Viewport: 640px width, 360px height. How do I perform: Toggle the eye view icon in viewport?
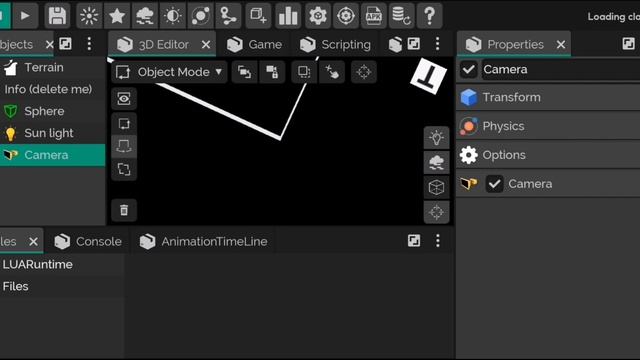pos(124,99)
